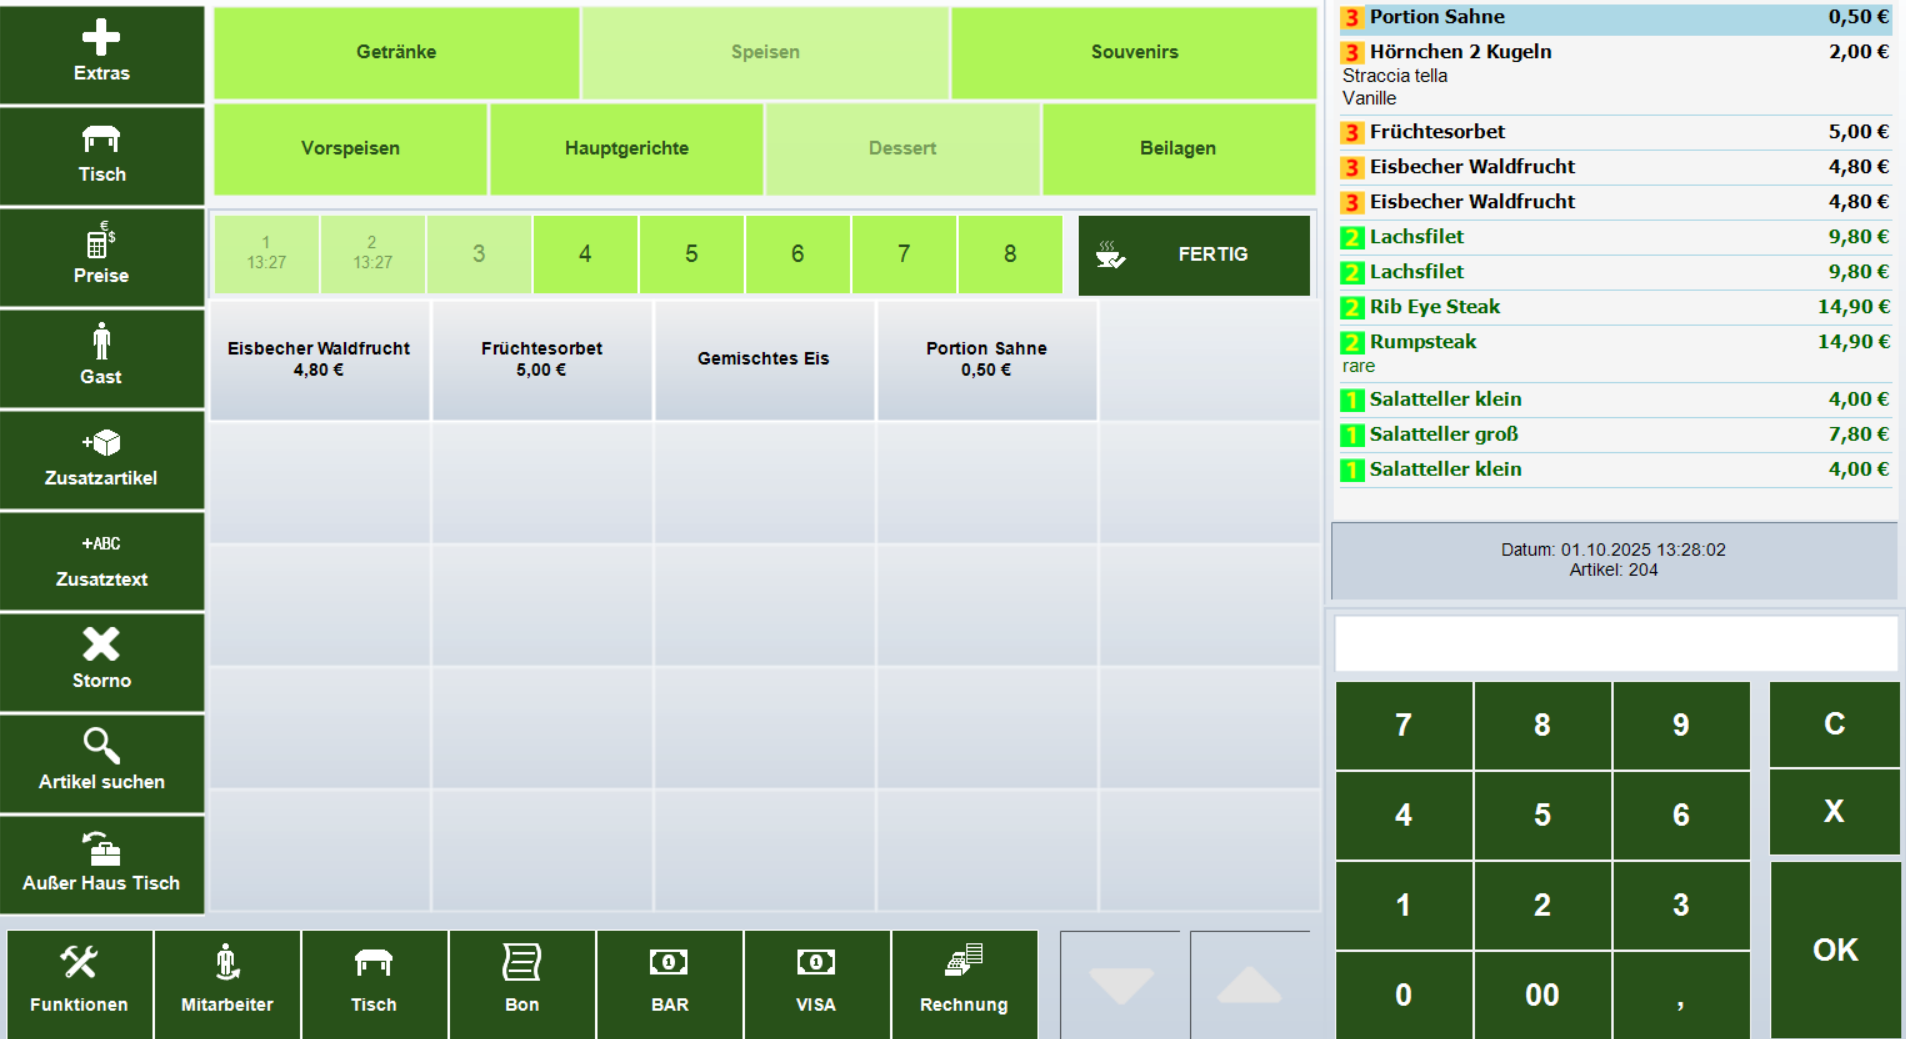Tap the C clear key on the numpad

coord(1834,724)
